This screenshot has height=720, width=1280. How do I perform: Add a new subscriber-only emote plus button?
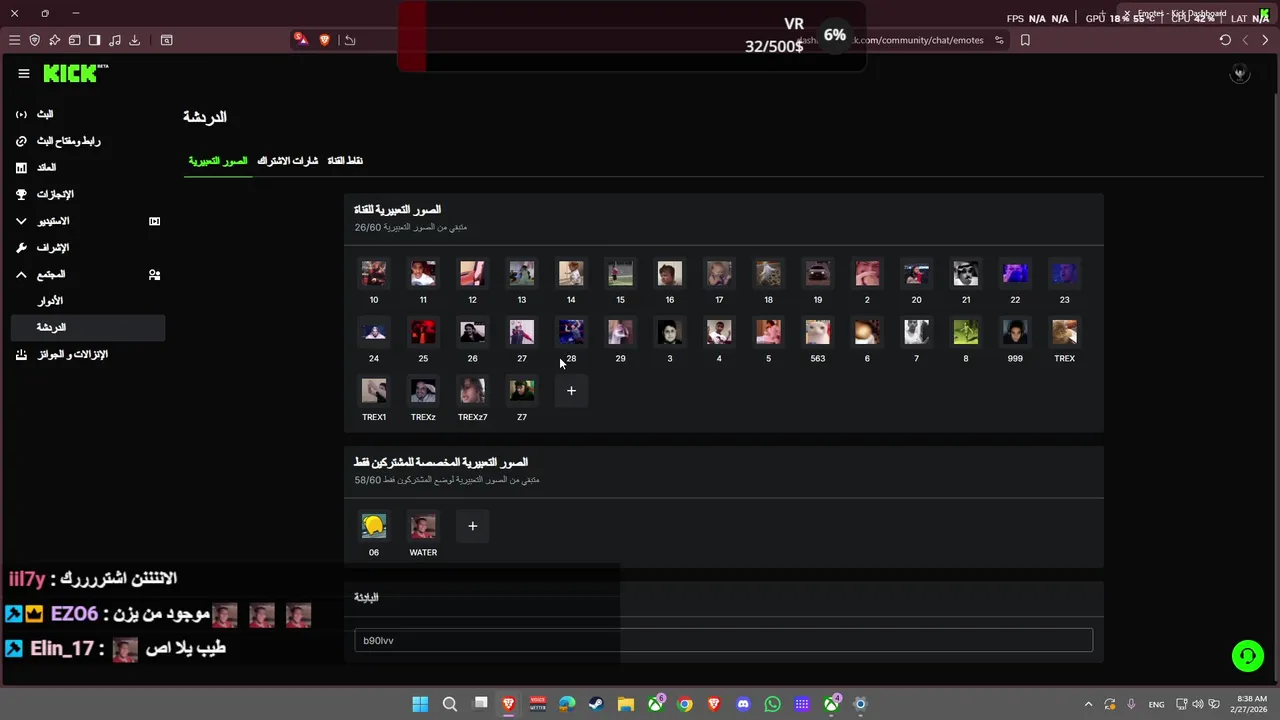pos(473,526)
